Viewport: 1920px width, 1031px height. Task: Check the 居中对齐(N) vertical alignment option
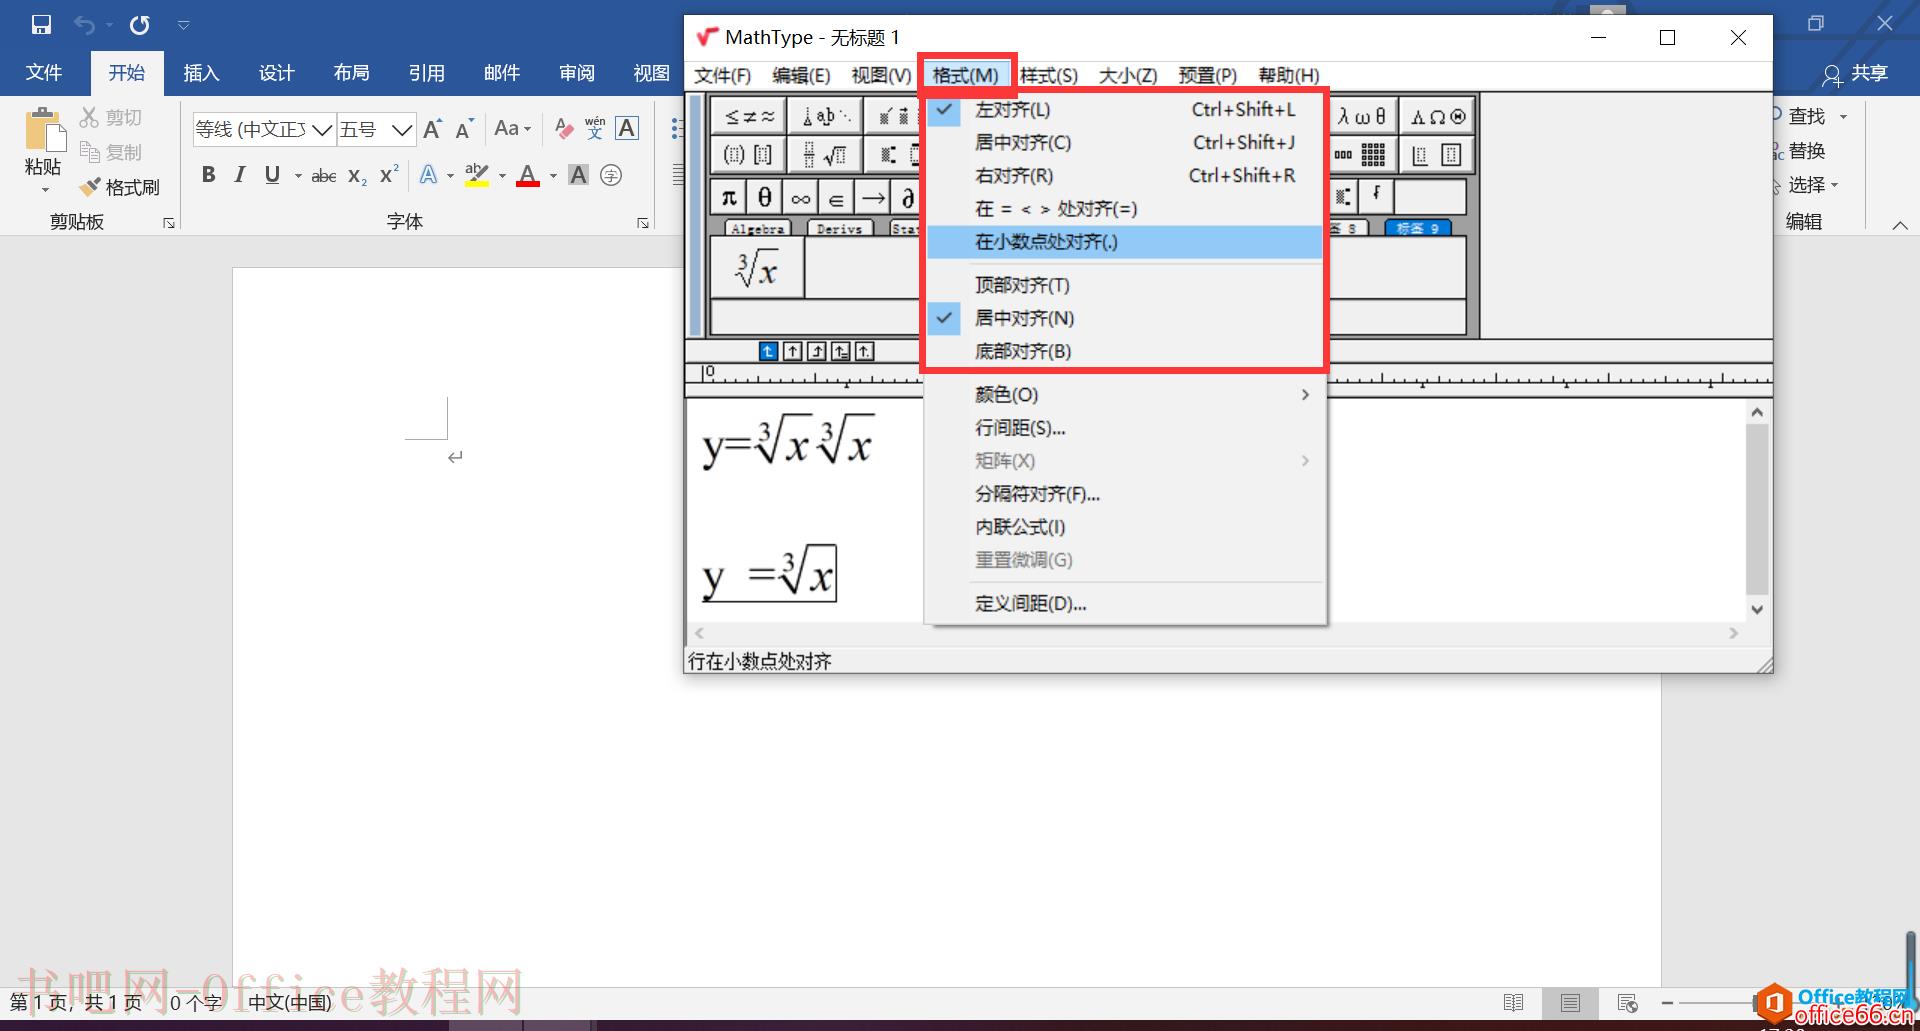1125,318
